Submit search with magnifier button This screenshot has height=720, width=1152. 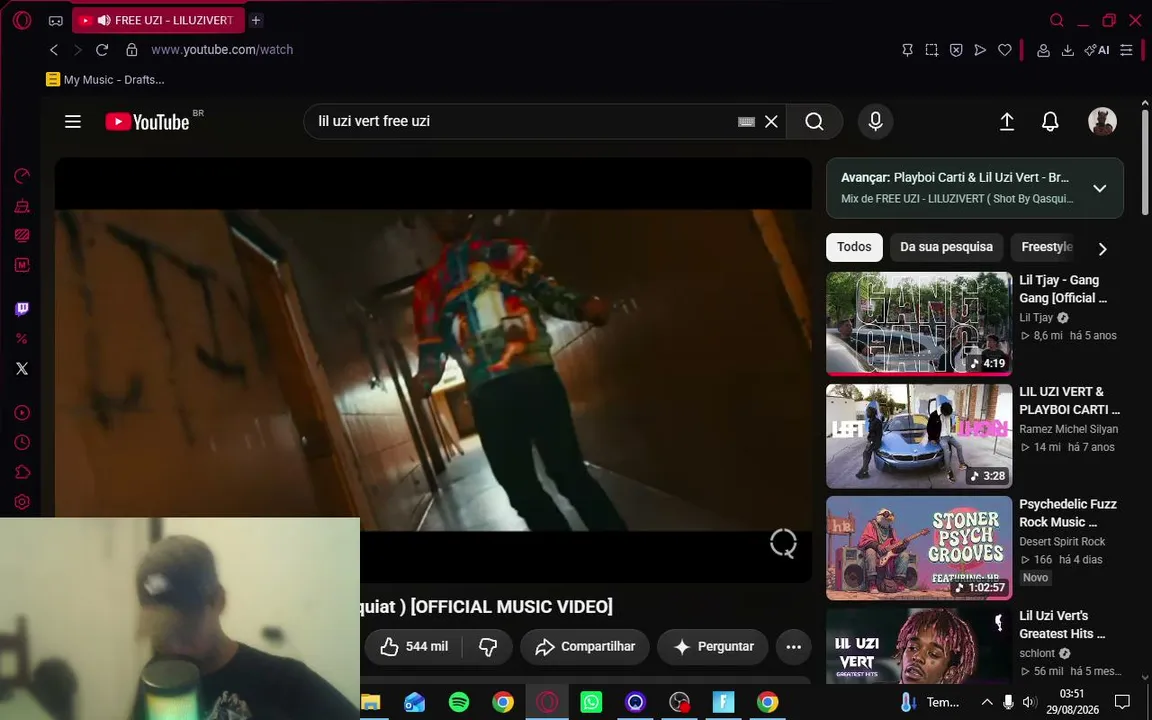click(x=814, y=121)
